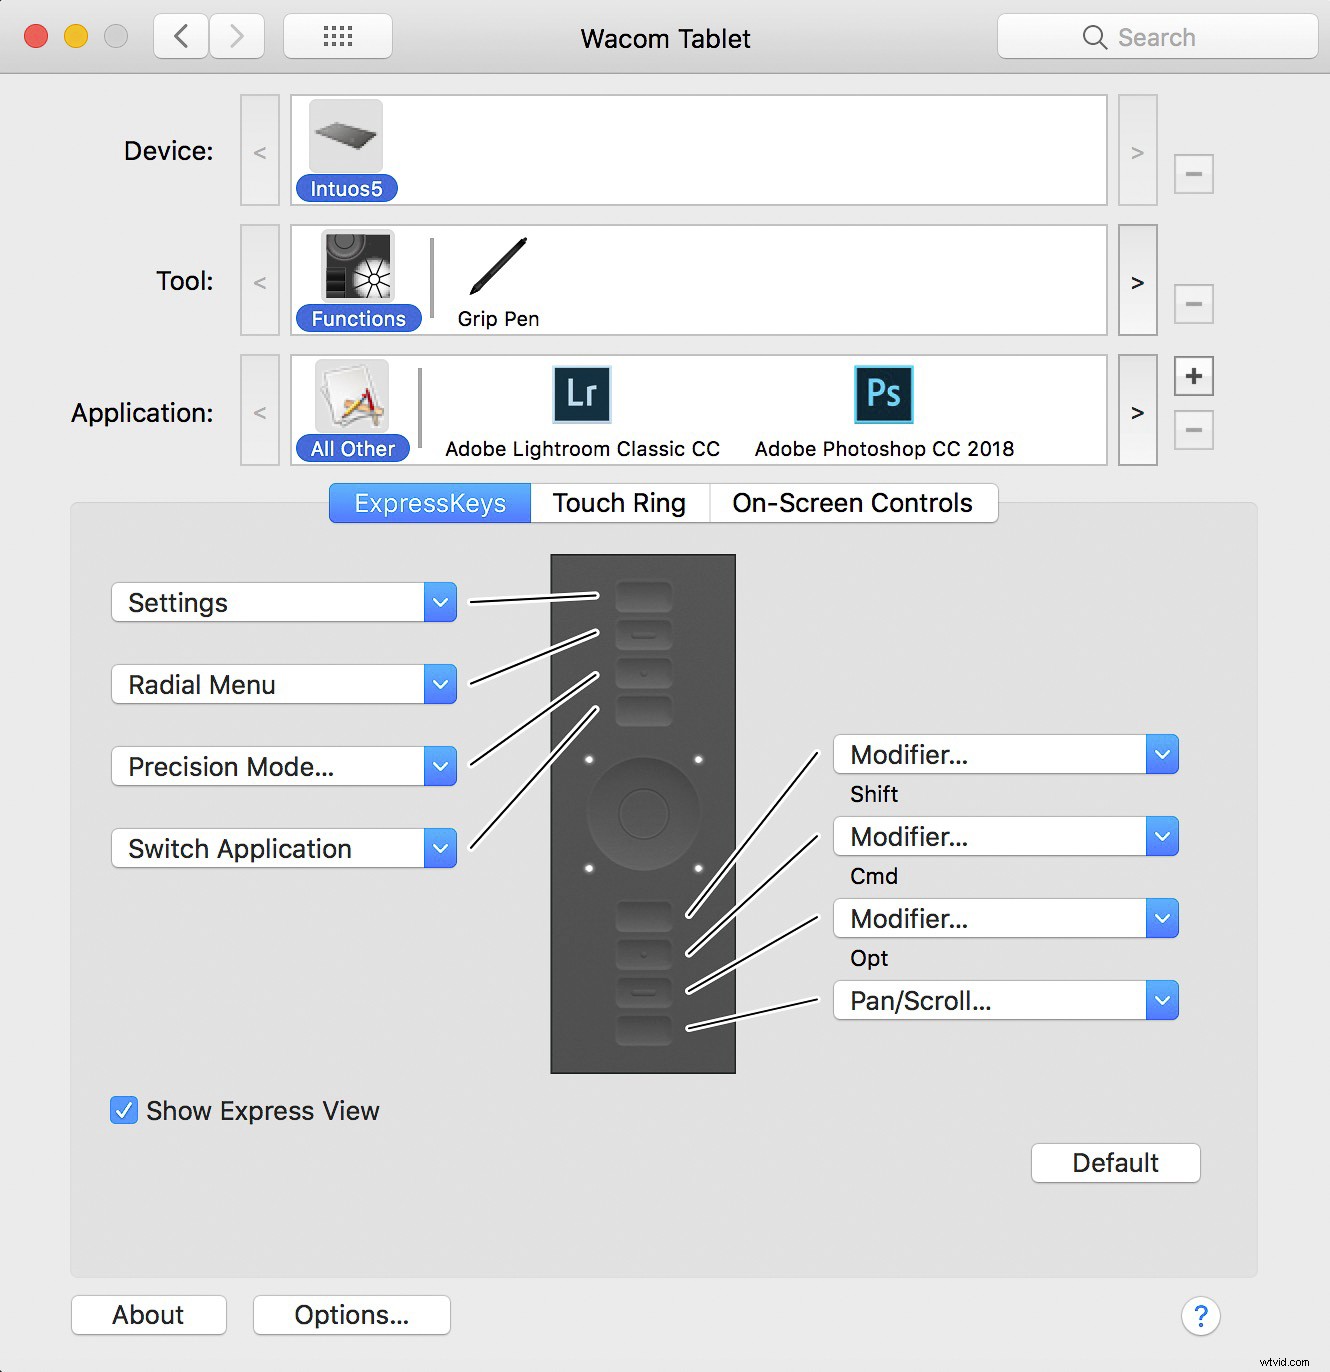
Task: Click the back navigation arrow
Action: (x=180, y=36)
